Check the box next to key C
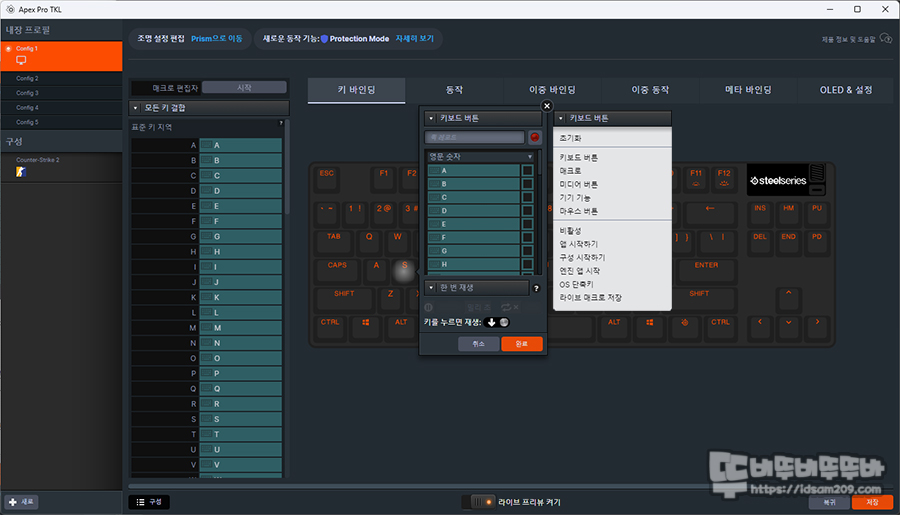This screenshot has height=515, width=900. coord(527,197)
